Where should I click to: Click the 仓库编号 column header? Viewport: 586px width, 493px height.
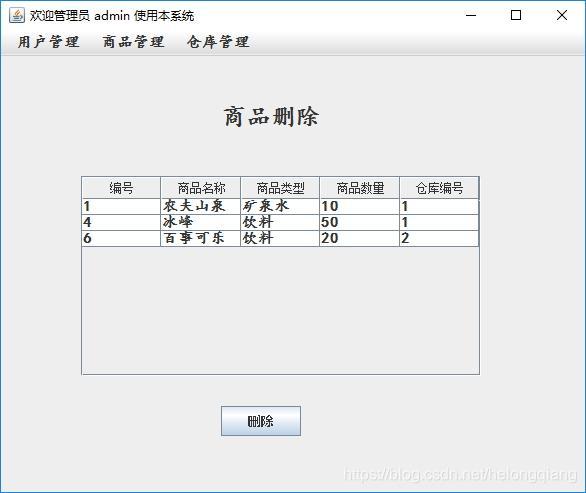point(440,188)
